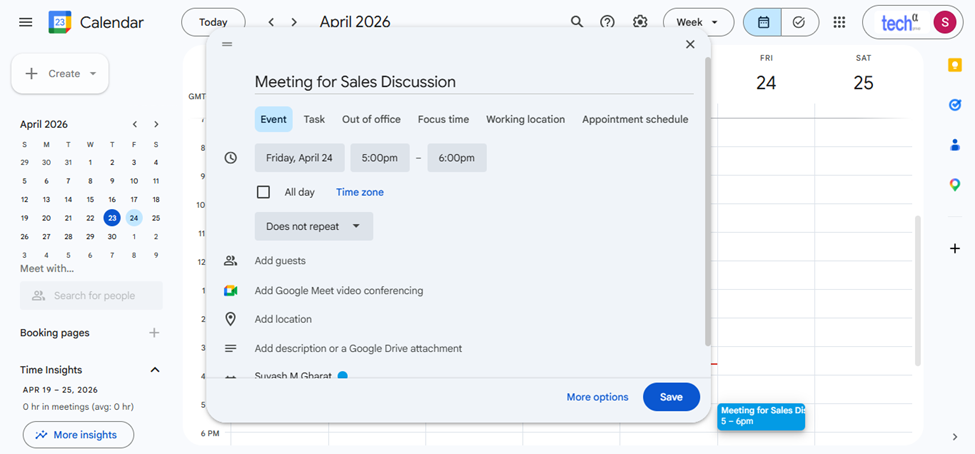Open More insights button
Image resolution: width=975 pixels, height=454 pixels.
(78, 435)
